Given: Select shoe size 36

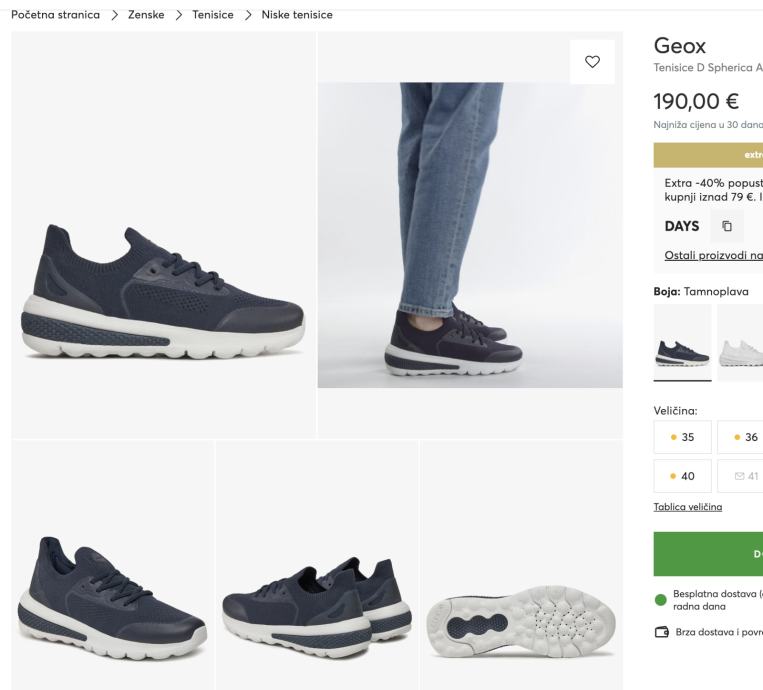Looking at the screenshot, I should [745, 437].
